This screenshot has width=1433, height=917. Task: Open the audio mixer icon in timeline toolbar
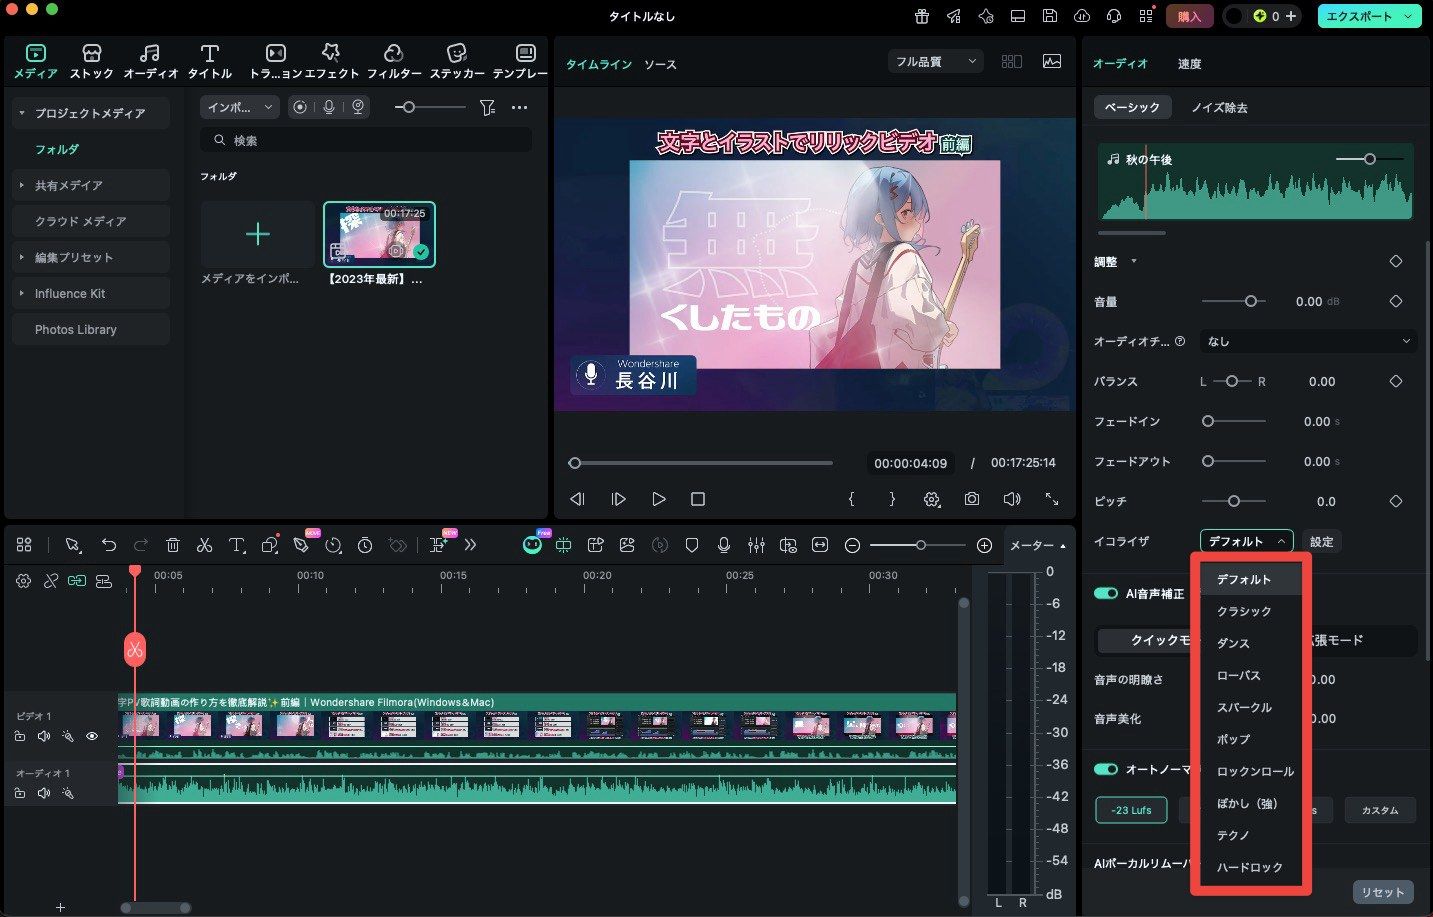756,545
